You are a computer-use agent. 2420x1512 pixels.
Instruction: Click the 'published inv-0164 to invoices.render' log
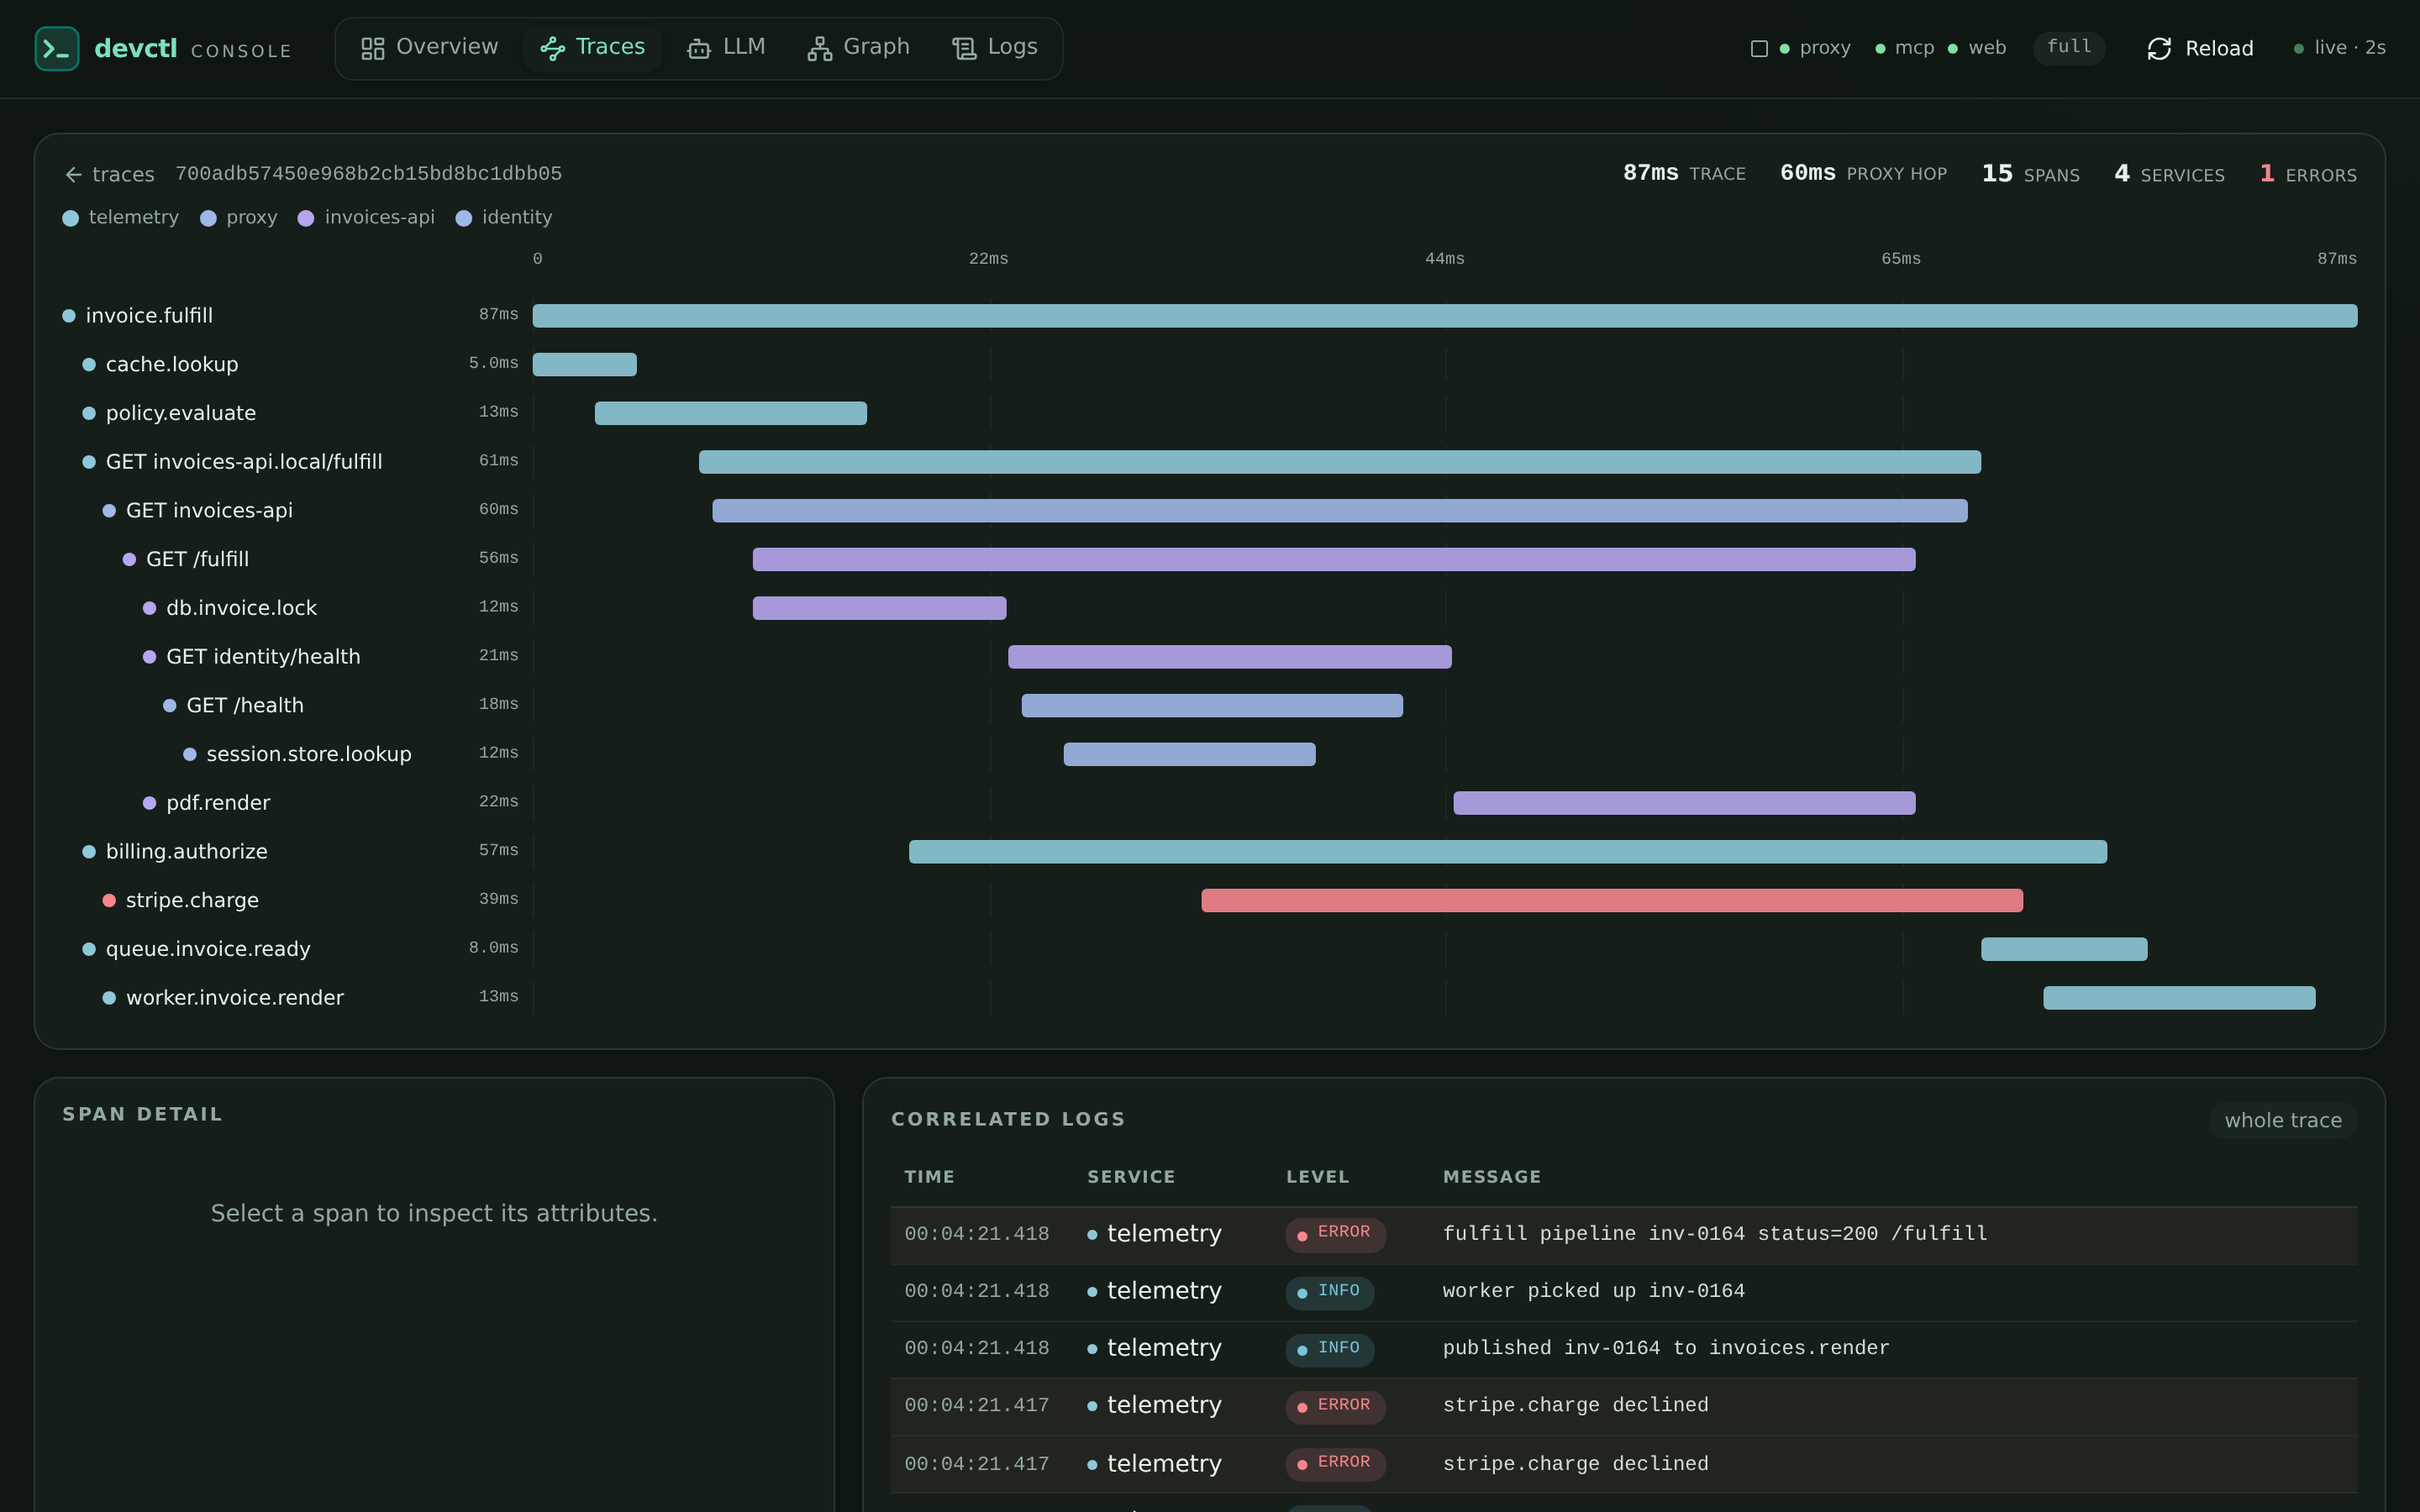pyautogui.click(x=1666, y=1348)
